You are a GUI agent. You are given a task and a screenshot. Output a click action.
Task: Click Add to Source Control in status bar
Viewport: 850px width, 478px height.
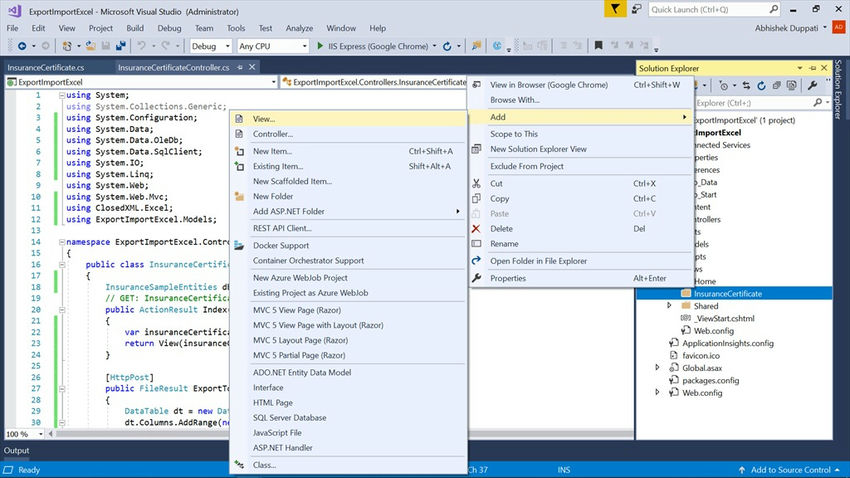coord(792,470)
